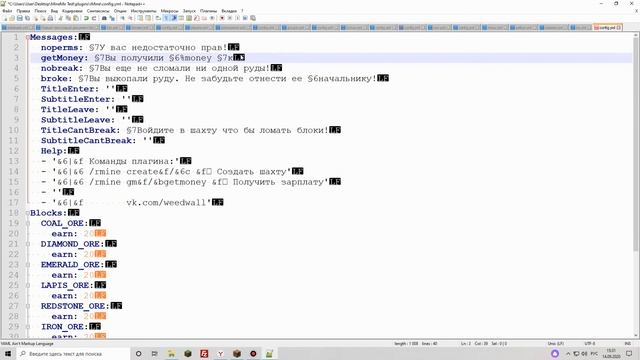Zoom out using the toolbar icon

pyautogui.click(x=130, y=18)
